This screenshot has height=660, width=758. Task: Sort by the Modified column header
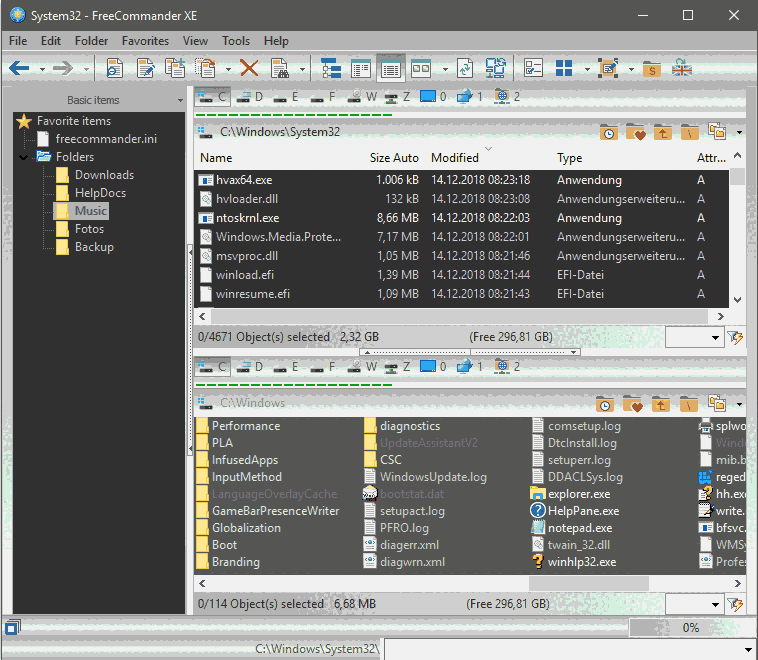pos(455,158)
